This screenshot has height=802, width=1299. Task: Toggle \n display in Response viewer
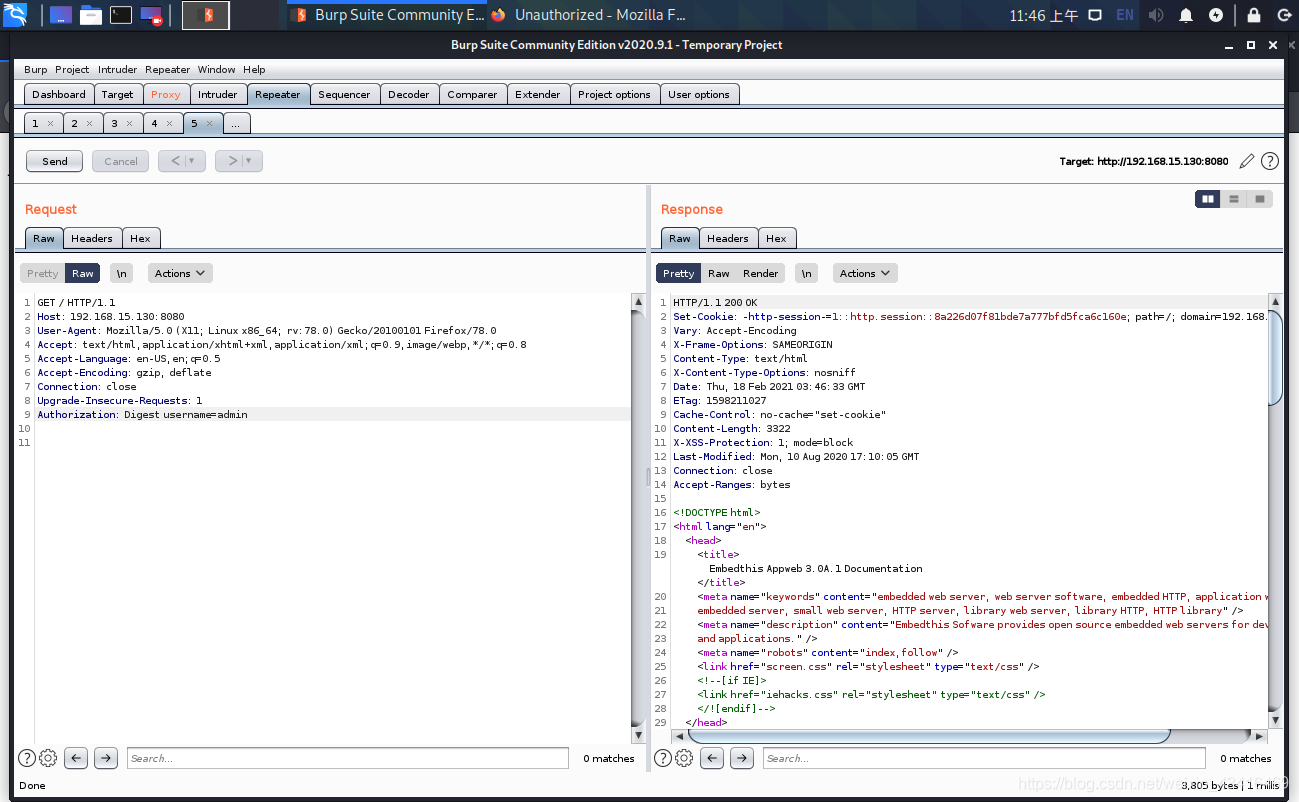[806, 273]
